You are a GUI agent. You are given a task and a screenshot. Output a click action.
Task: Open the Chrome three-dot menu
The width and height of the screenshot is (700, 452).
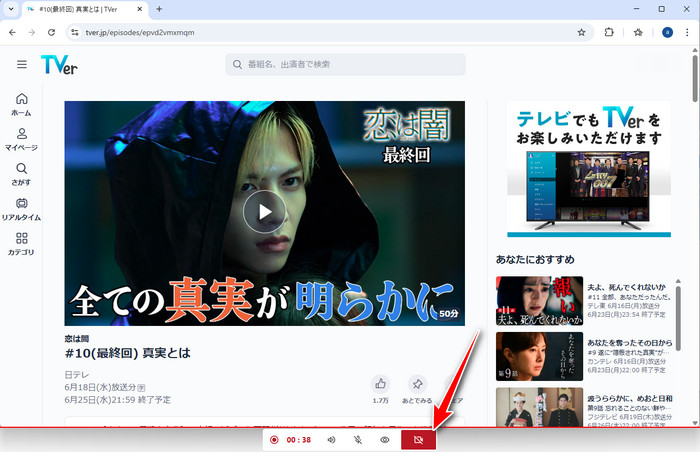[x=687, y=32]
